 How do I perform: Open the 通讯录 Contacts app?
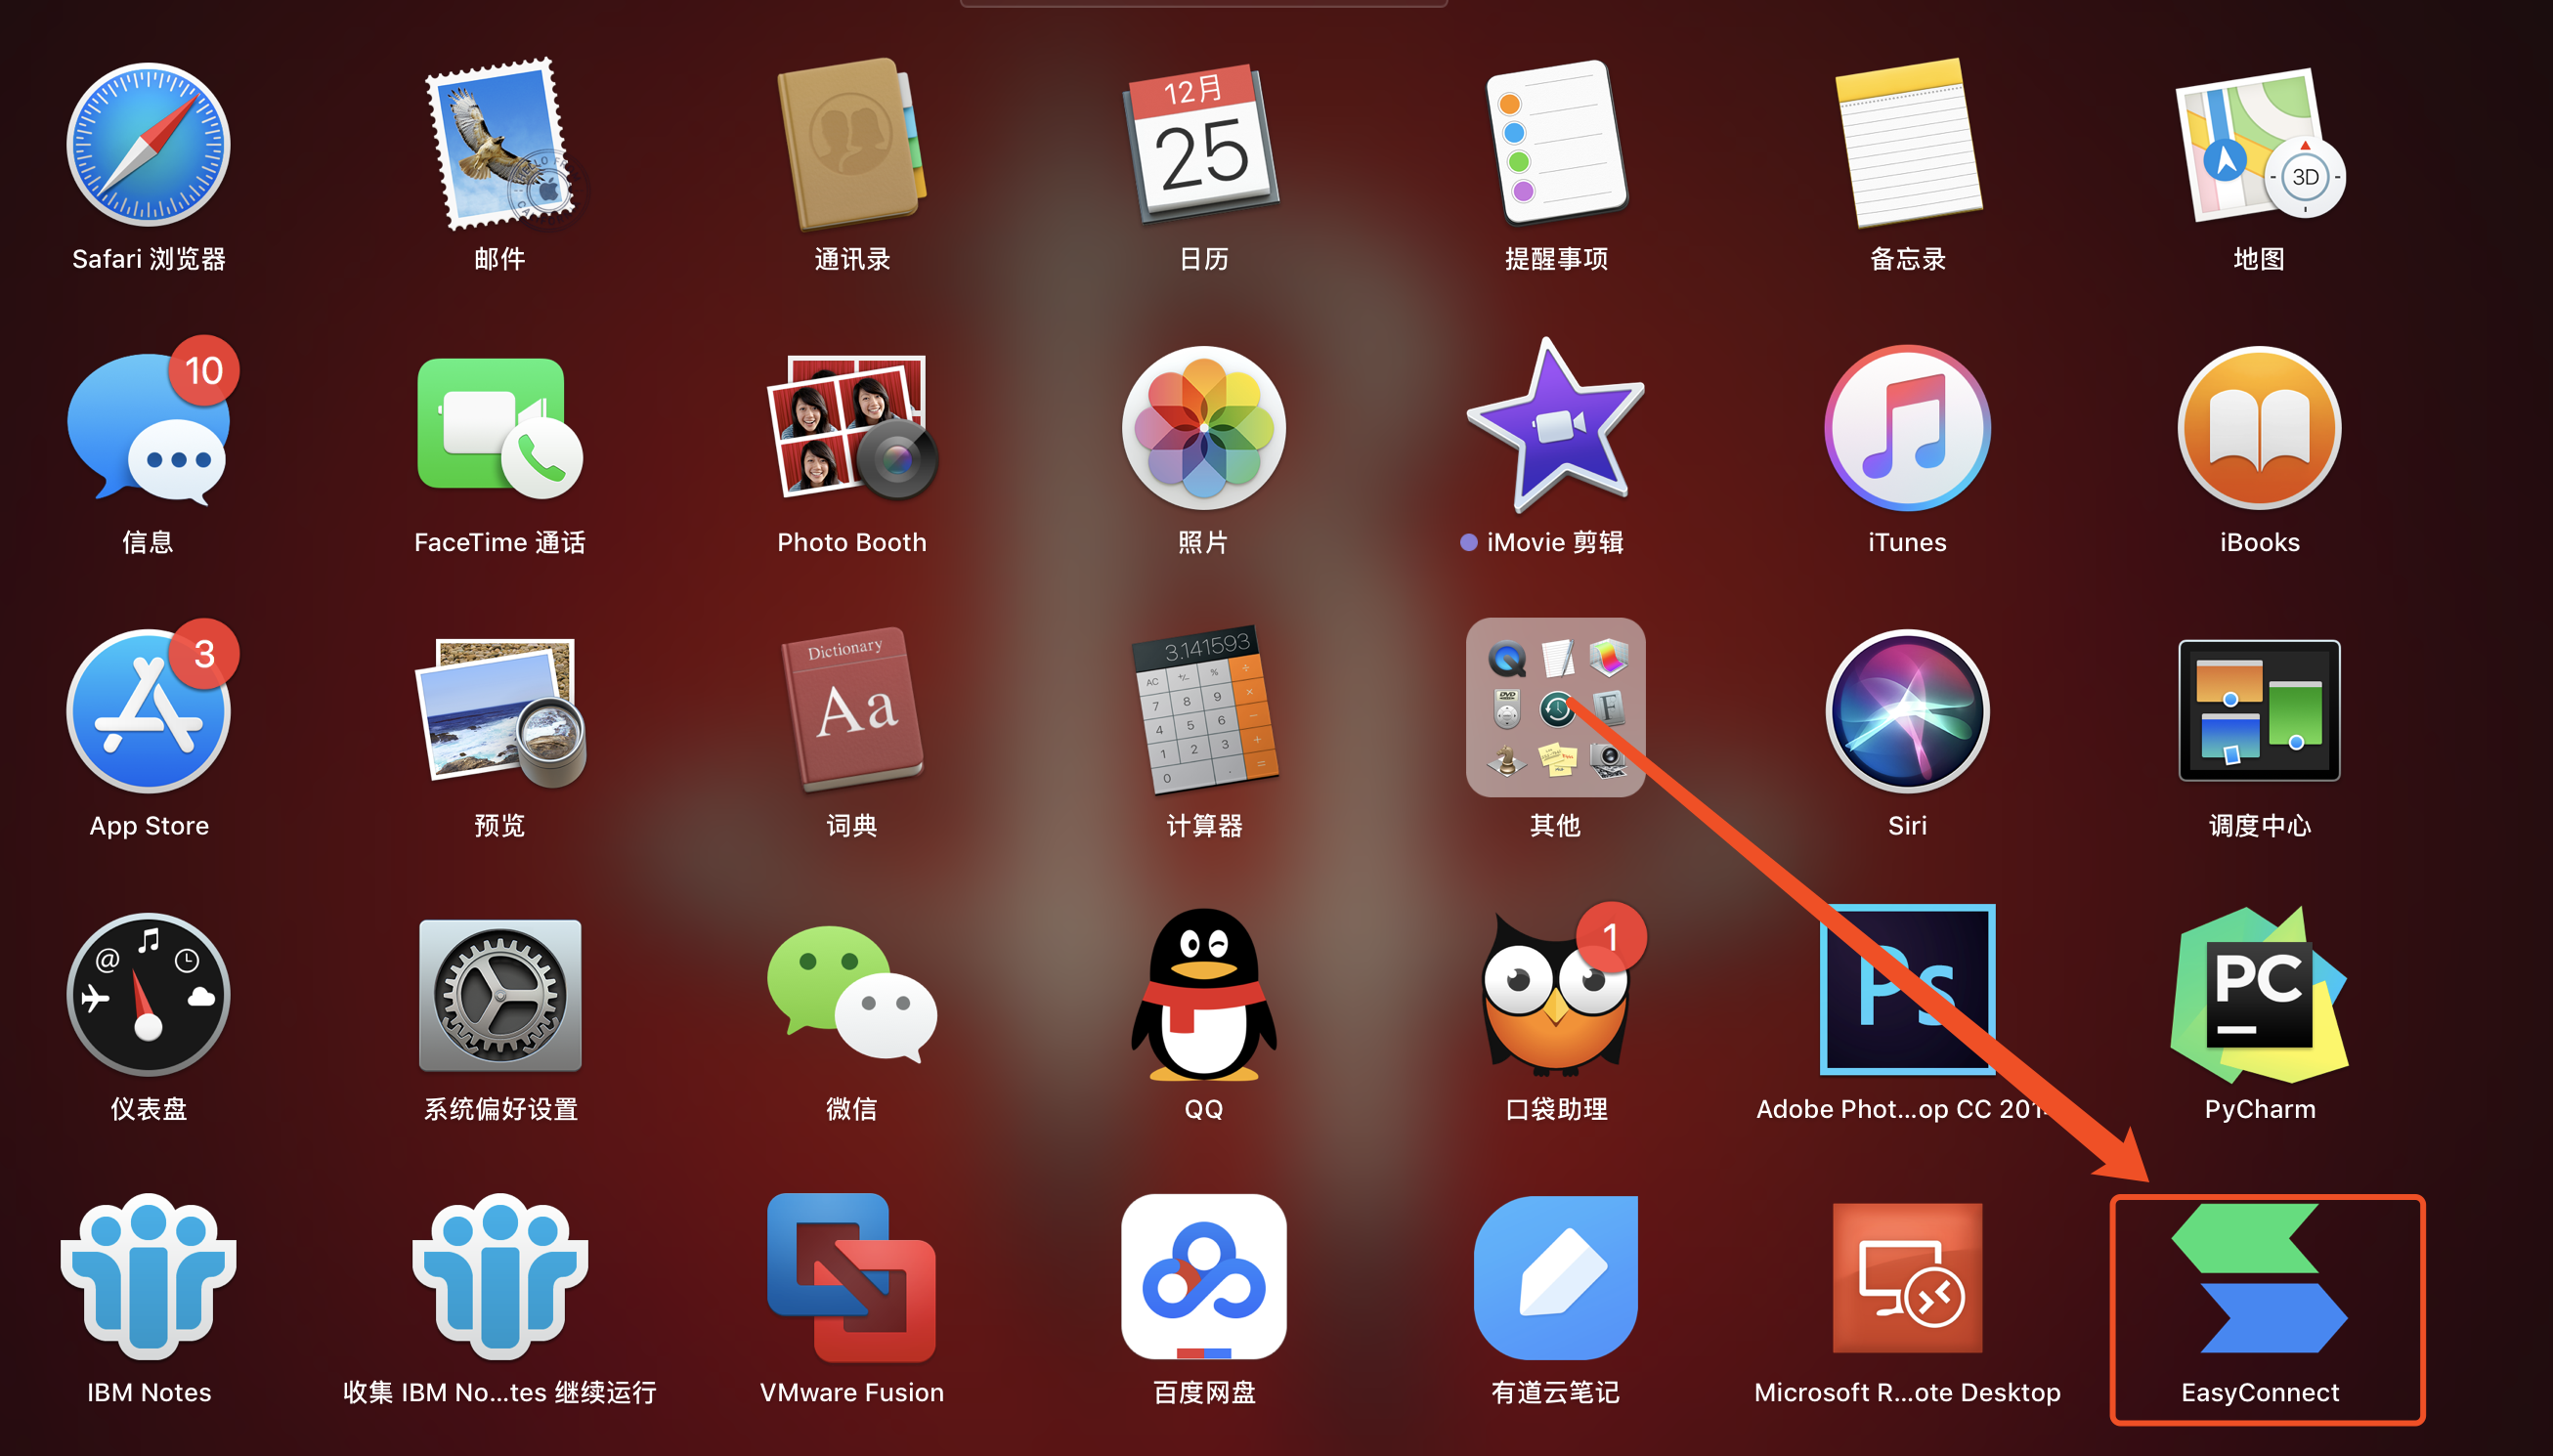(852, 144)
